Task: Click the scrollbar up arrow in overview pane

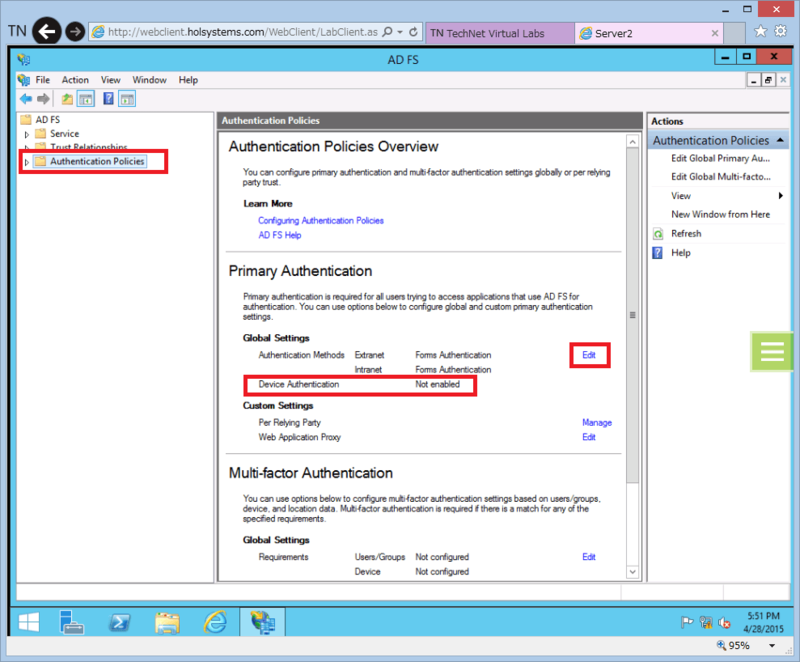Action: tap(633, 142)
